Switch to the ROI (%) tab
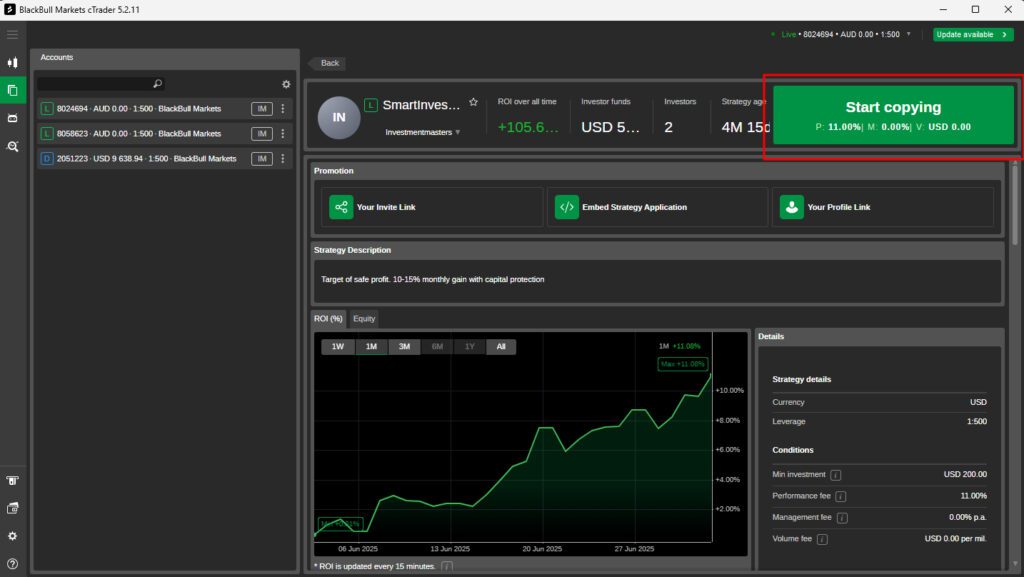Image resolution: width=1024 pixels, height=577 pixels. 328,319
